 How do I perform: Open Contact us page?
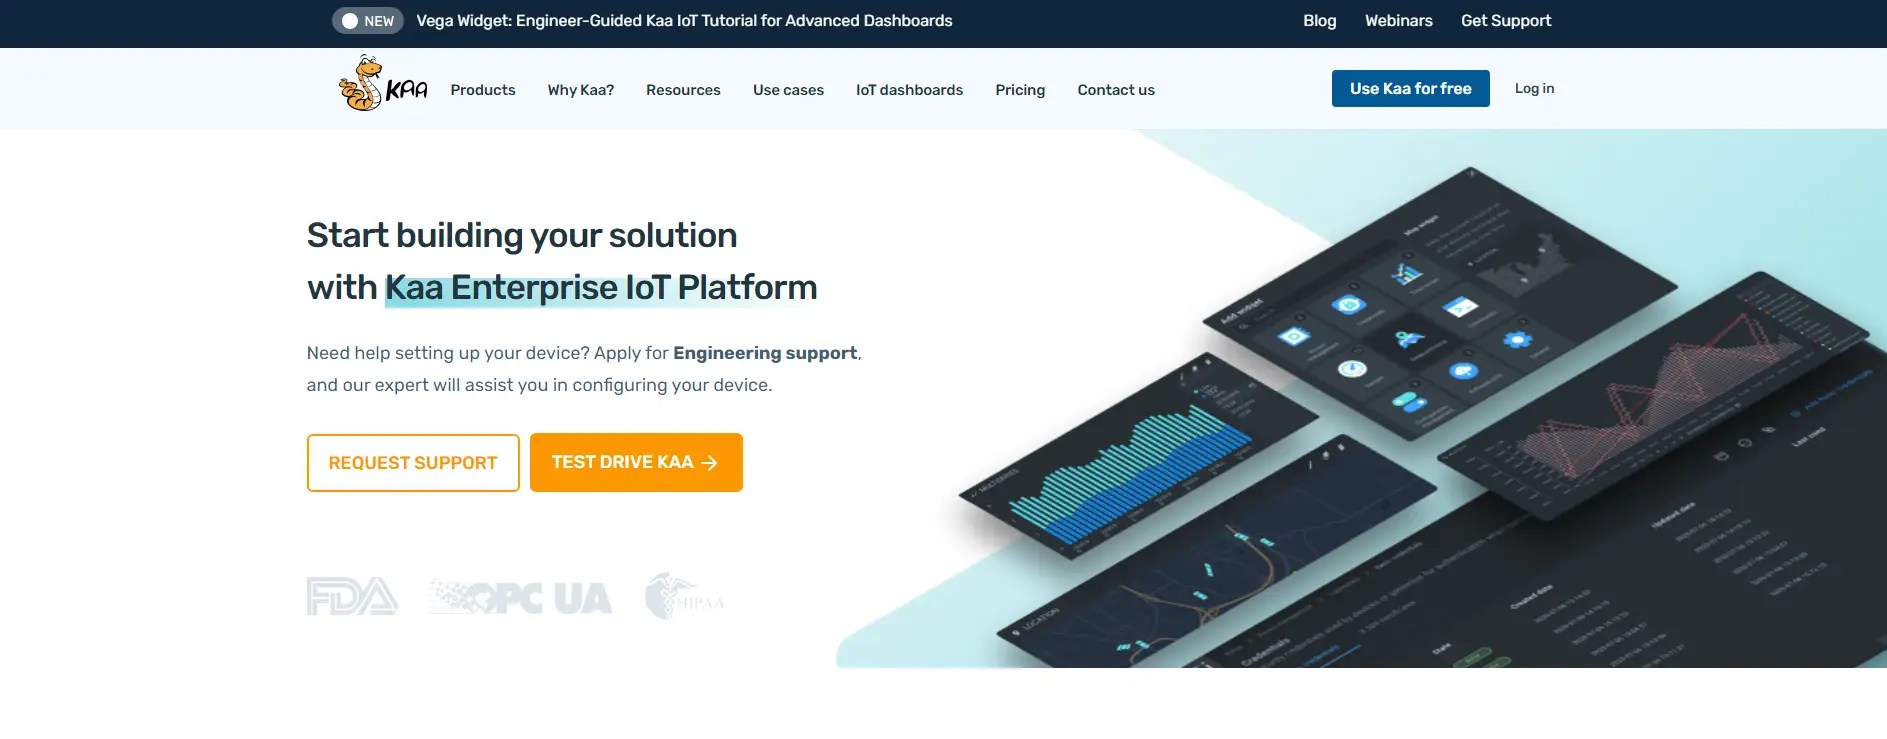click(1116, 90)
